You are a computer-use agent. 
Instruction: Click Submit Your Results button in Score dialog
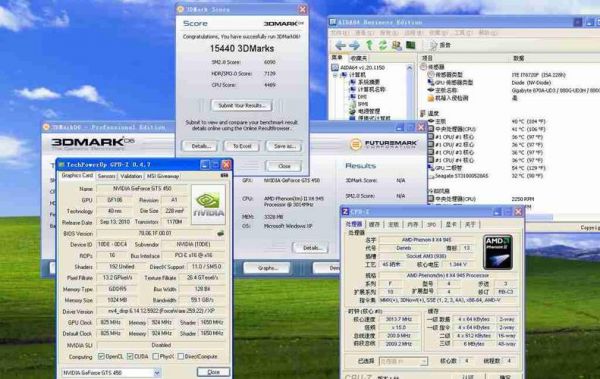[x=241, y=105]
